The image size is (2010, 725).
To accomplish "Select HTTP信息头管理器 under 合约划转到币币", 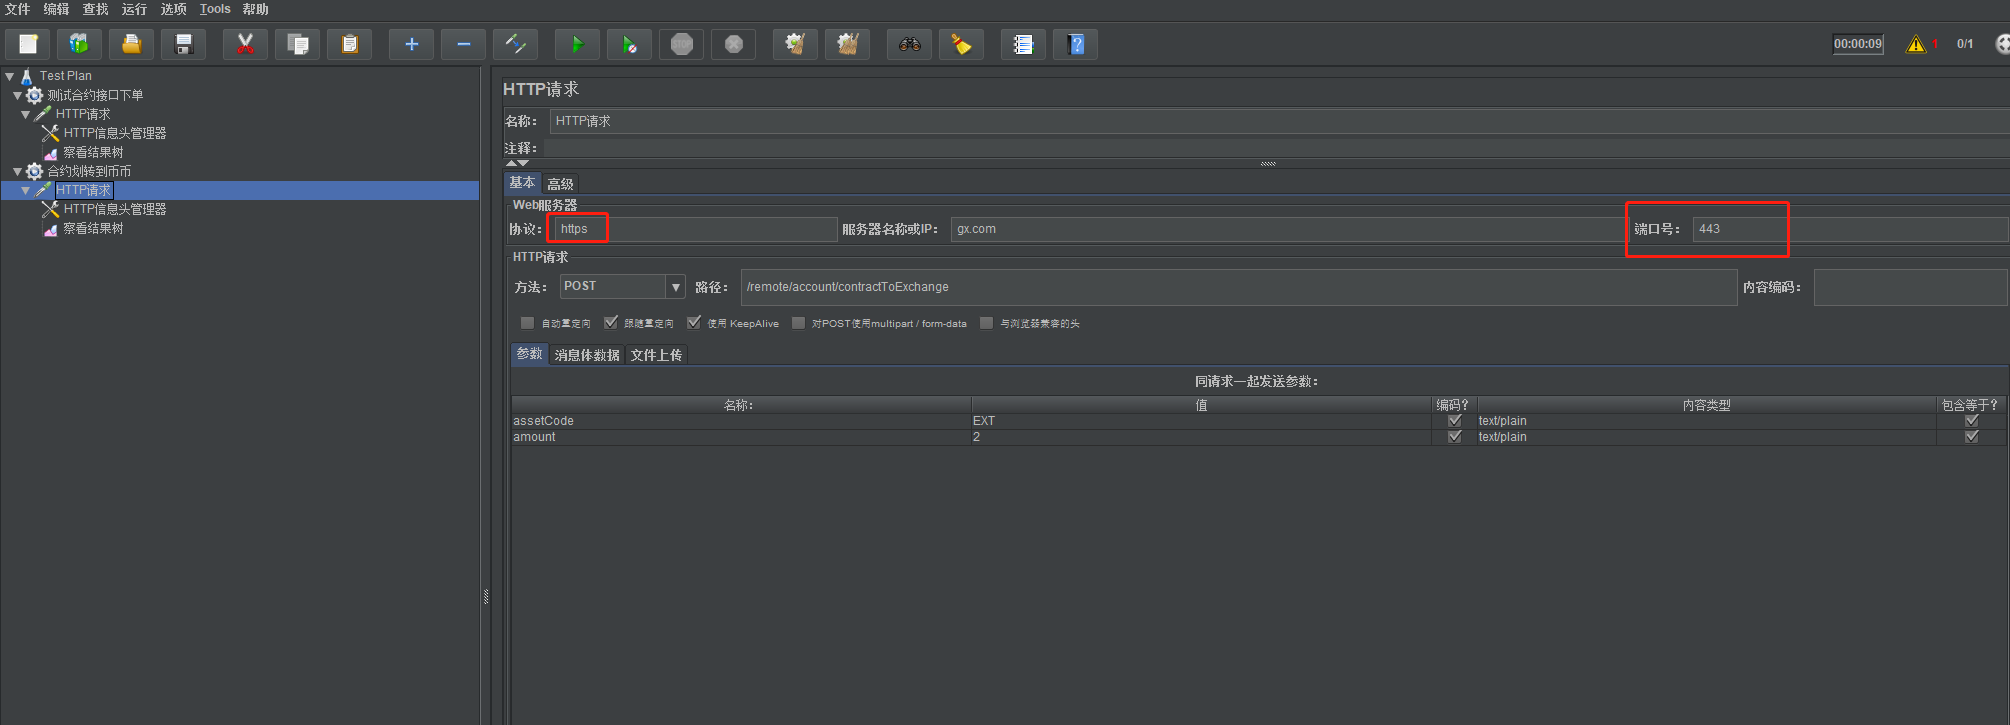I will [x=114, y=209].
